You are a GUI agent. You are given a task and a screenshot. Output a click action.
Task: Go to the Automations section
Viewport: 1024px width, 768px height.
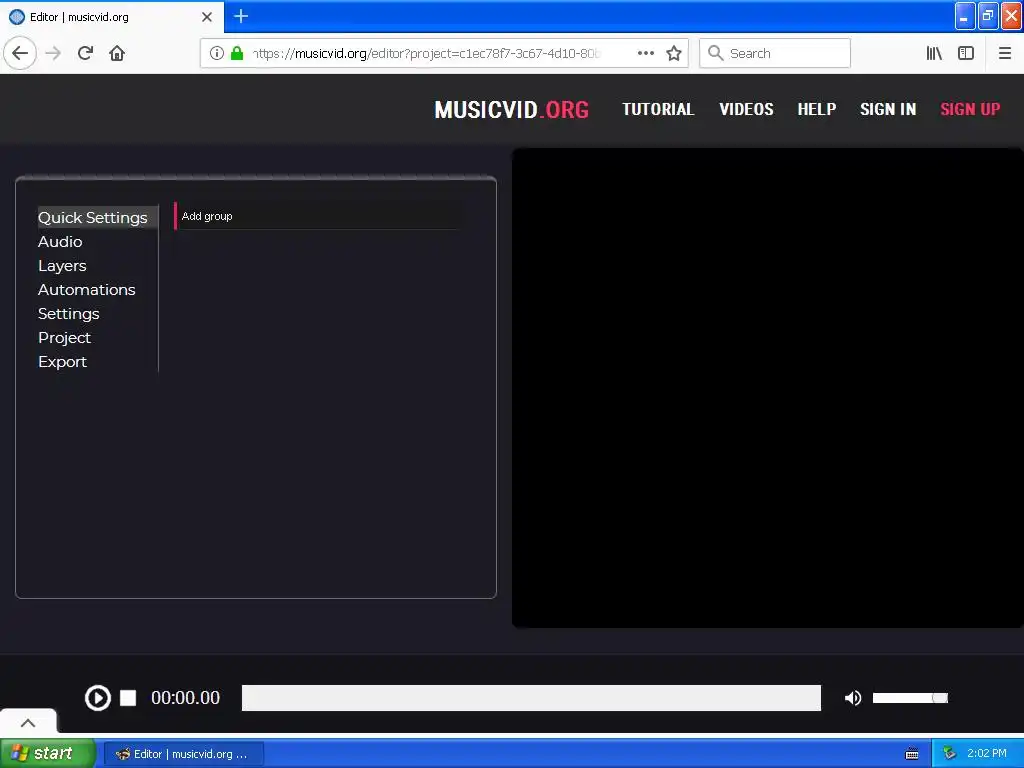pyautogui.click(x=87, y=289)
